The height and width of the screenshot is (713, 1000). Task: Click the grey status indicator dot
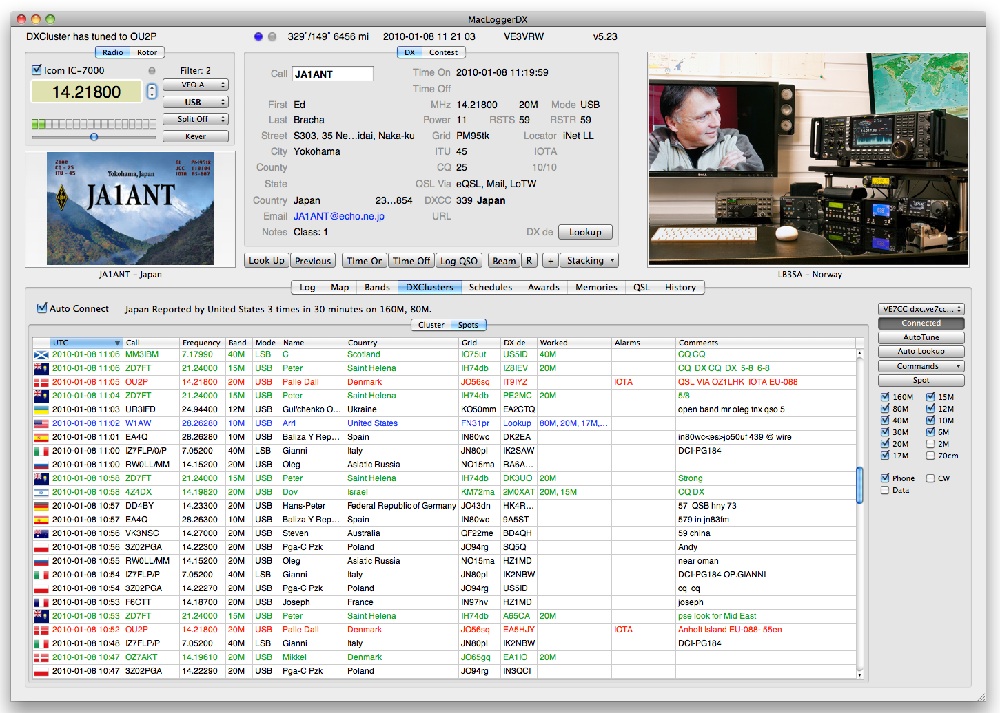tap(272, 36)
